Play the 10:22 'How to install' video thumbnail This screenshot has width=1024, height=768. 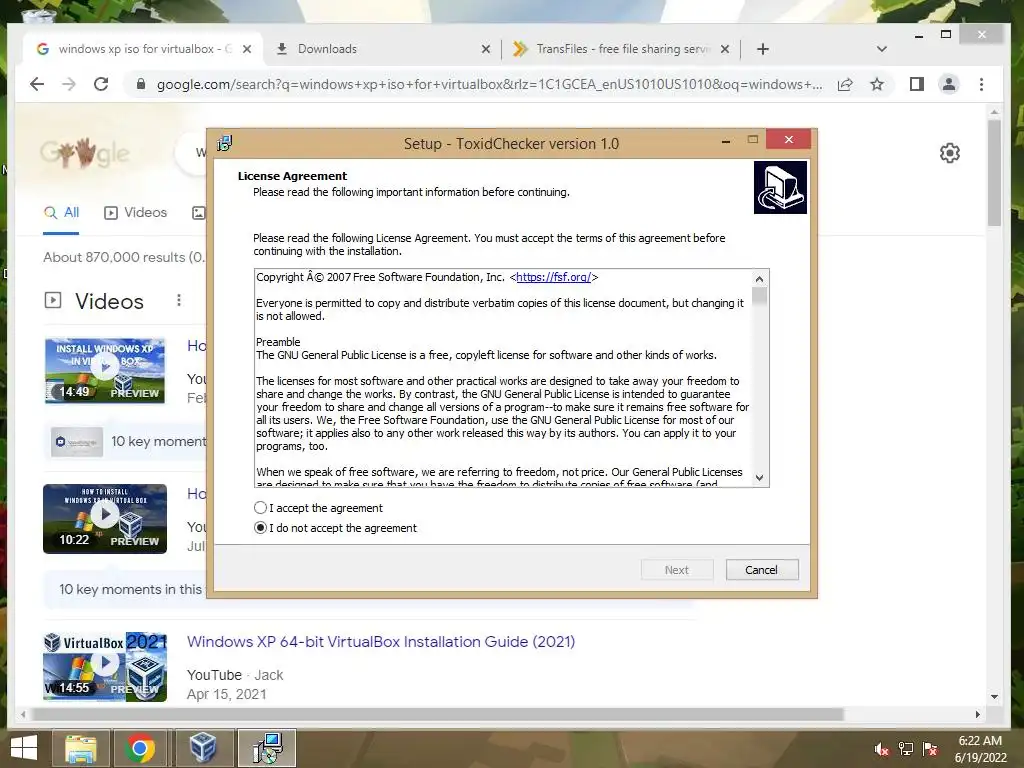104,519
